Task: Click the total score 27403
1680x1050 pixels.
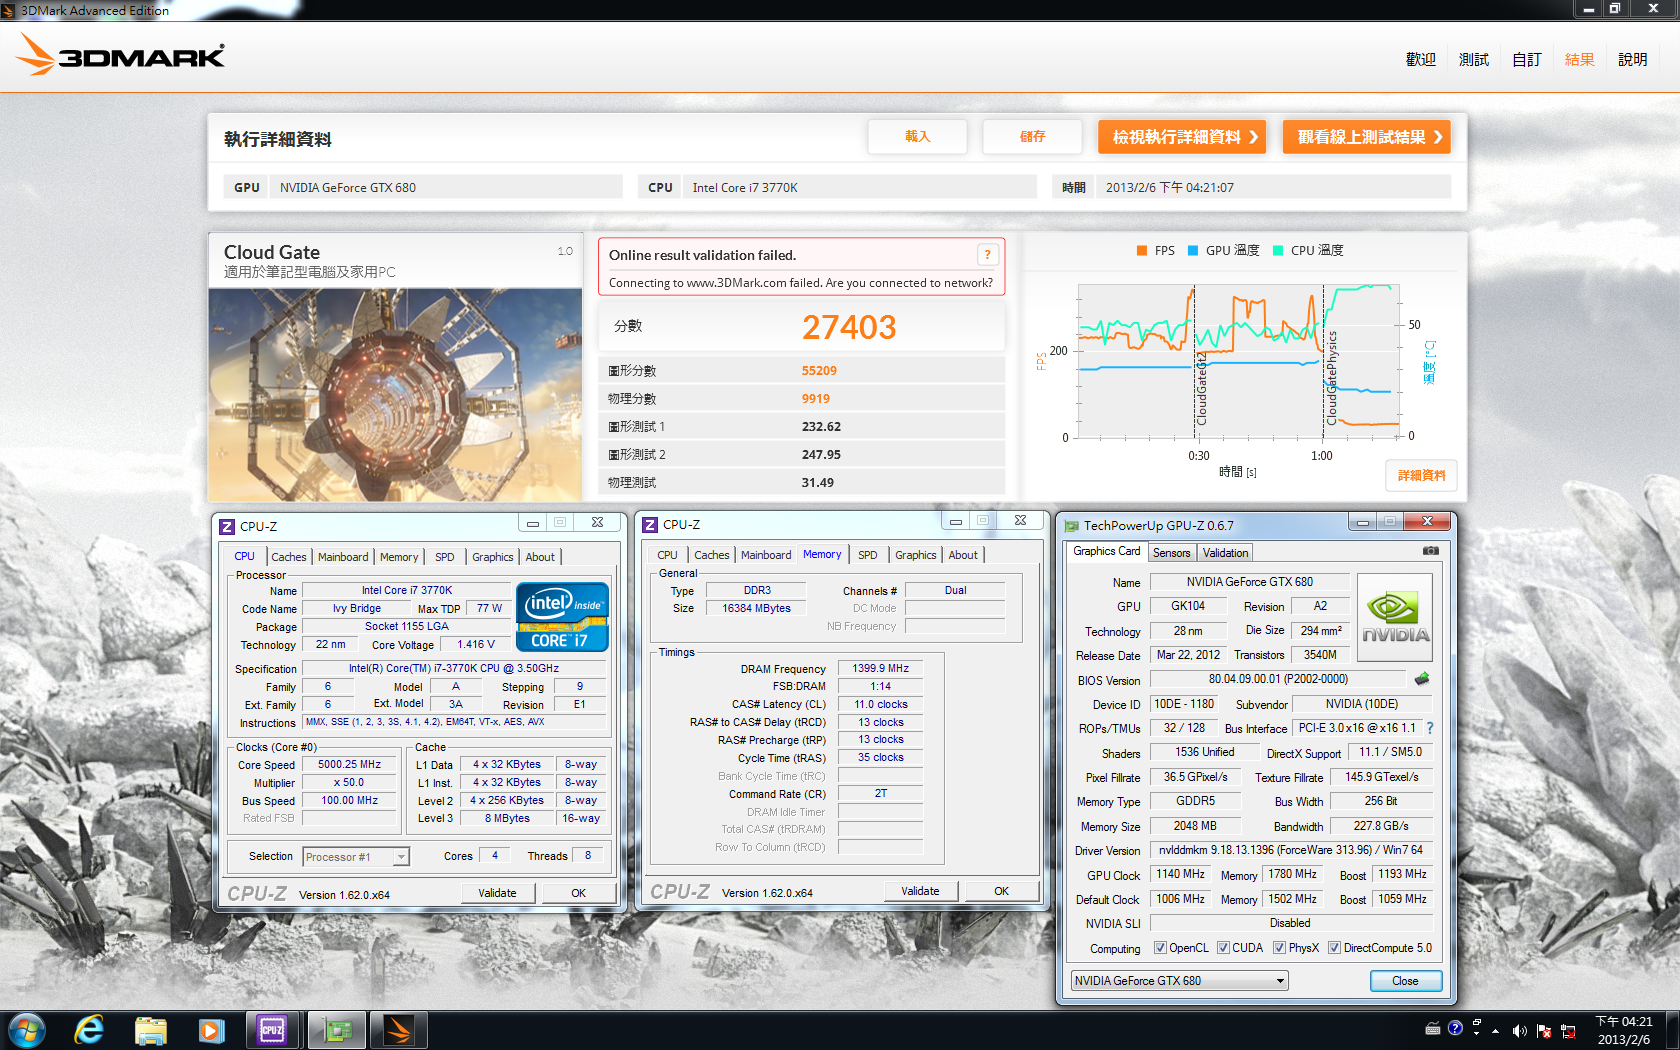Action: [x=849, y=327]
